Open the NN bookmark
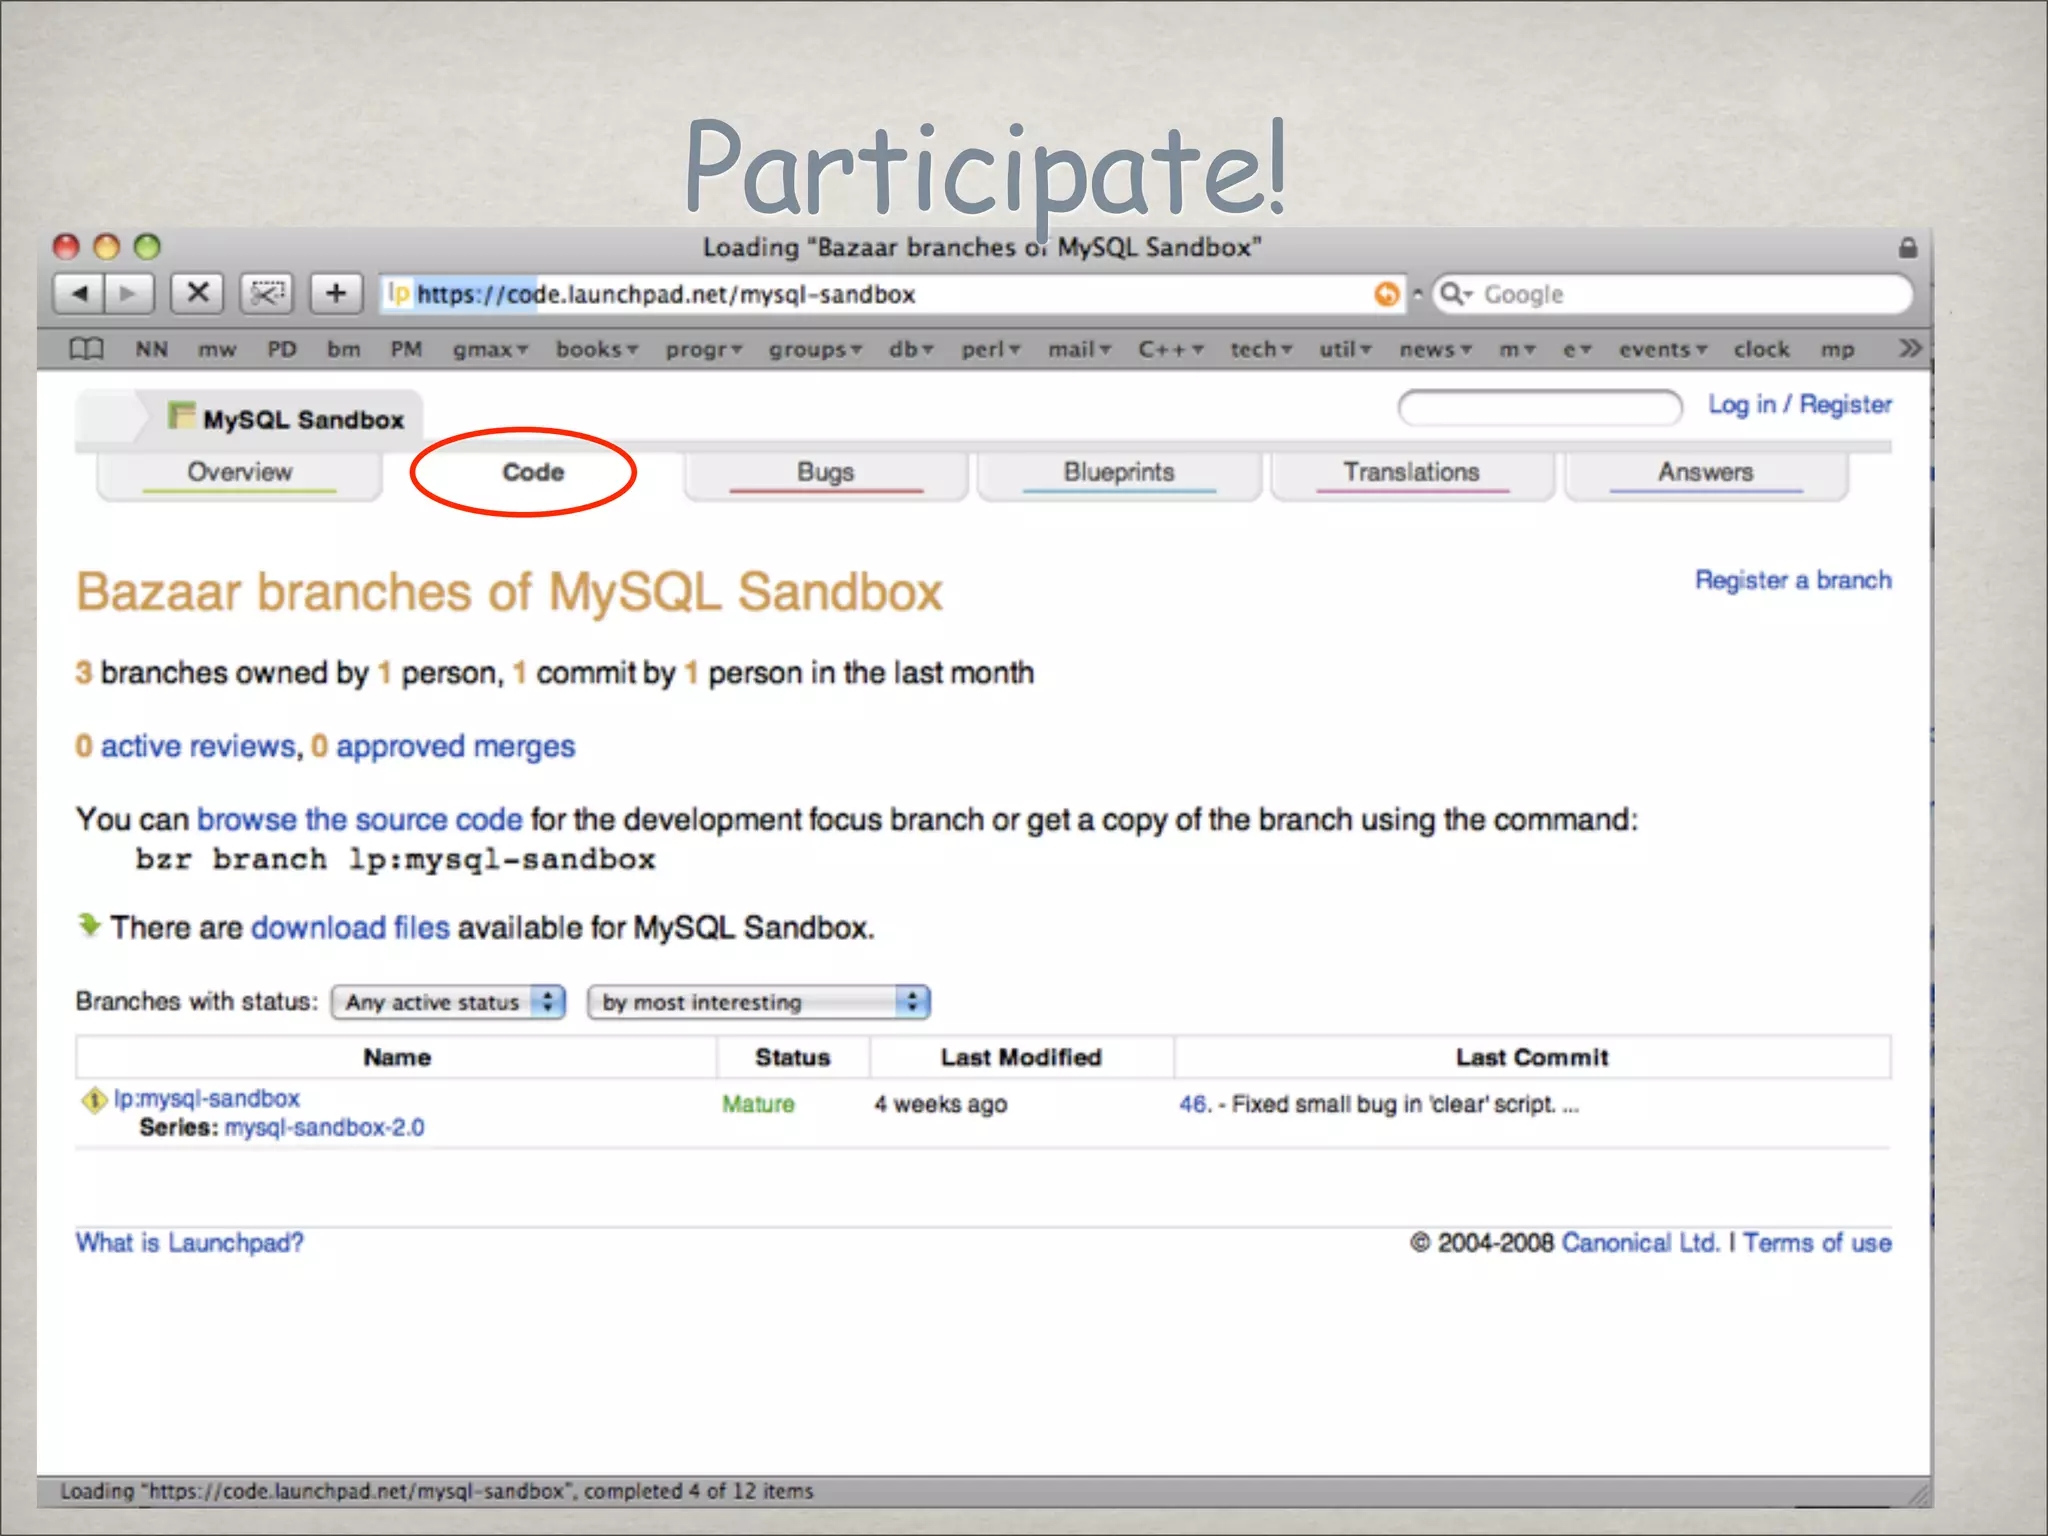Screen dimensions: 2048x1536 click(x=152, y=349)
